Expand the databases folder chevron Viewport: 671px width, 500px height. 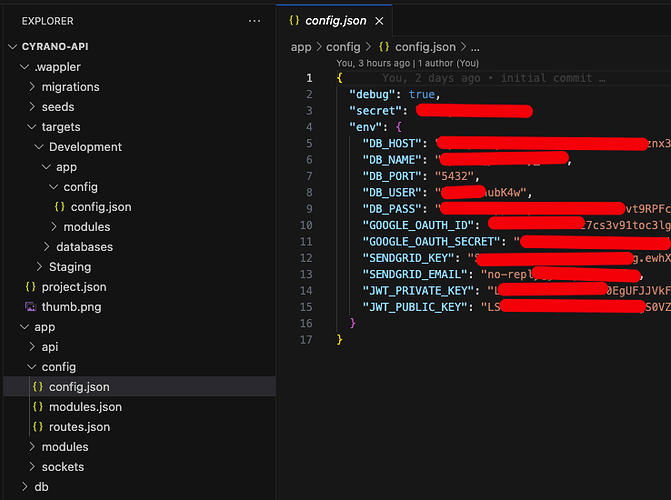tap(47, 247)
